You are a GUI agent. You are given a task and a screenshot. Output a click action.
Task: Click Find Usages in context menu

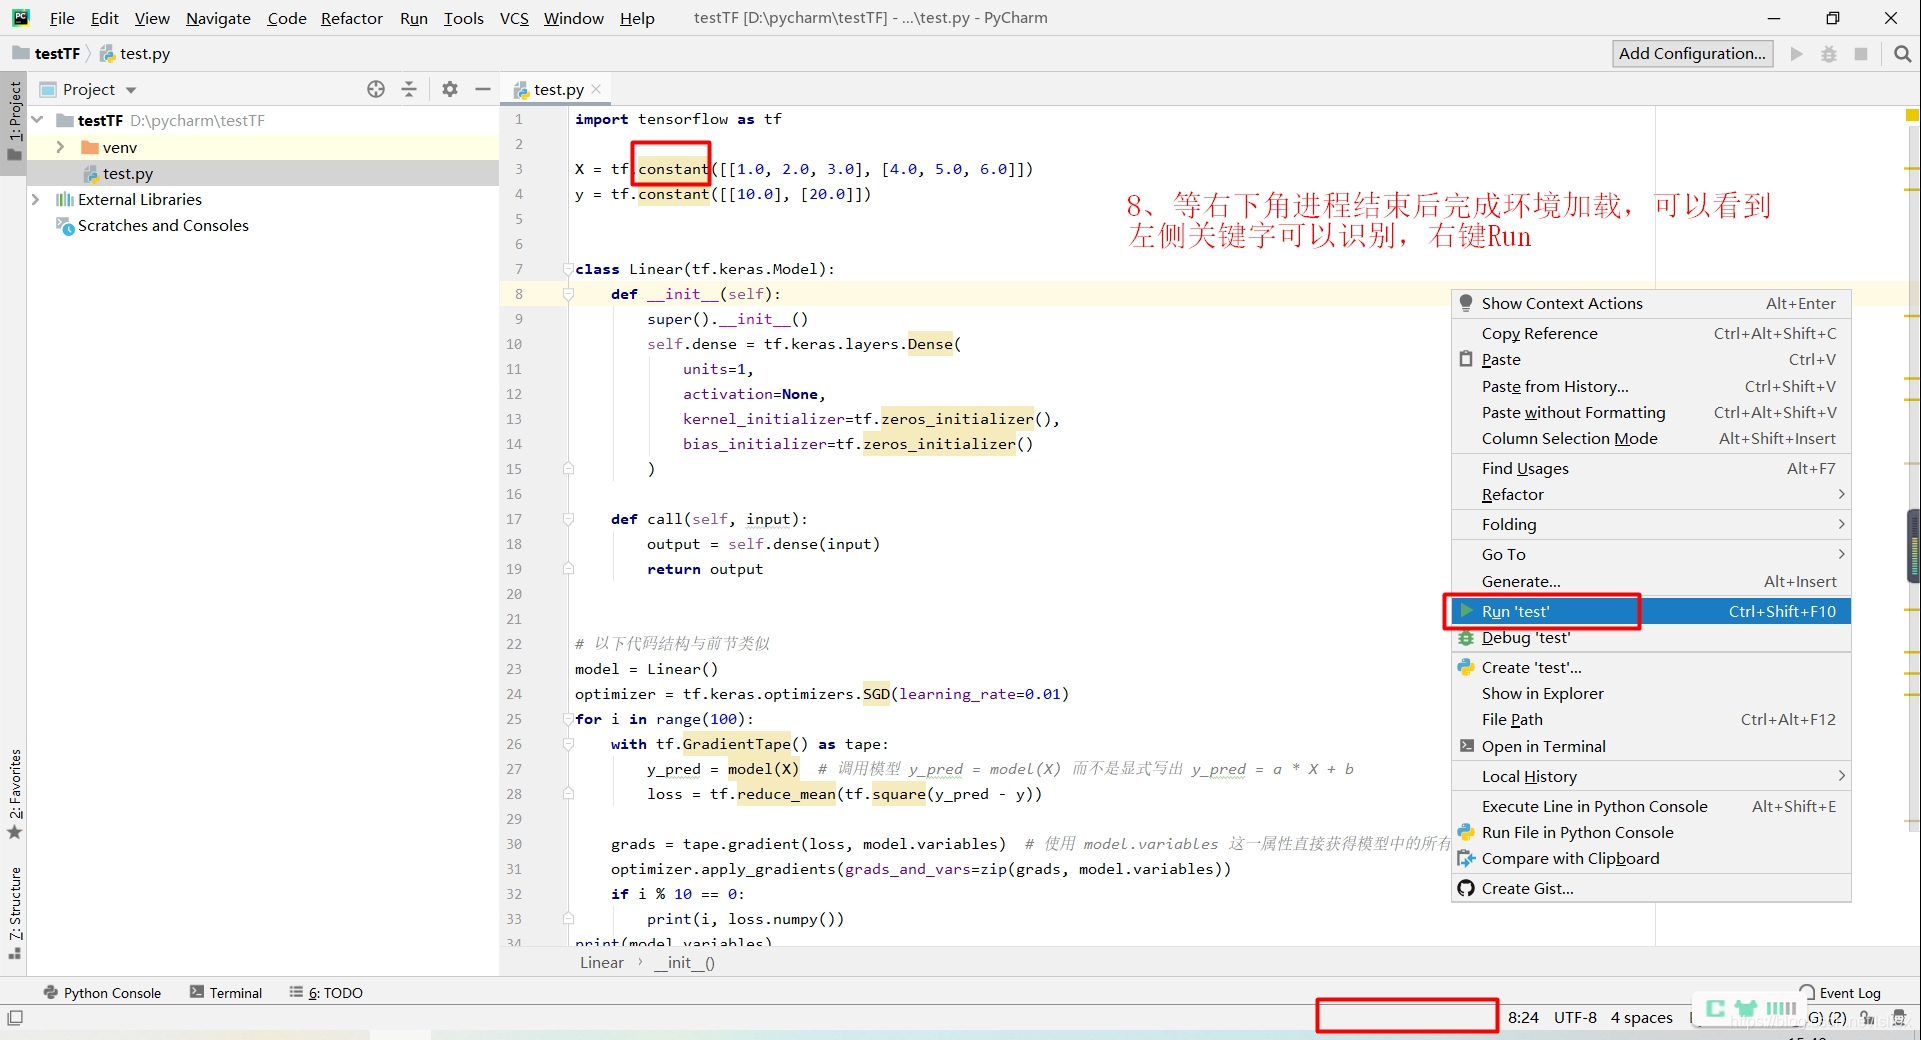coord(1651,469)
